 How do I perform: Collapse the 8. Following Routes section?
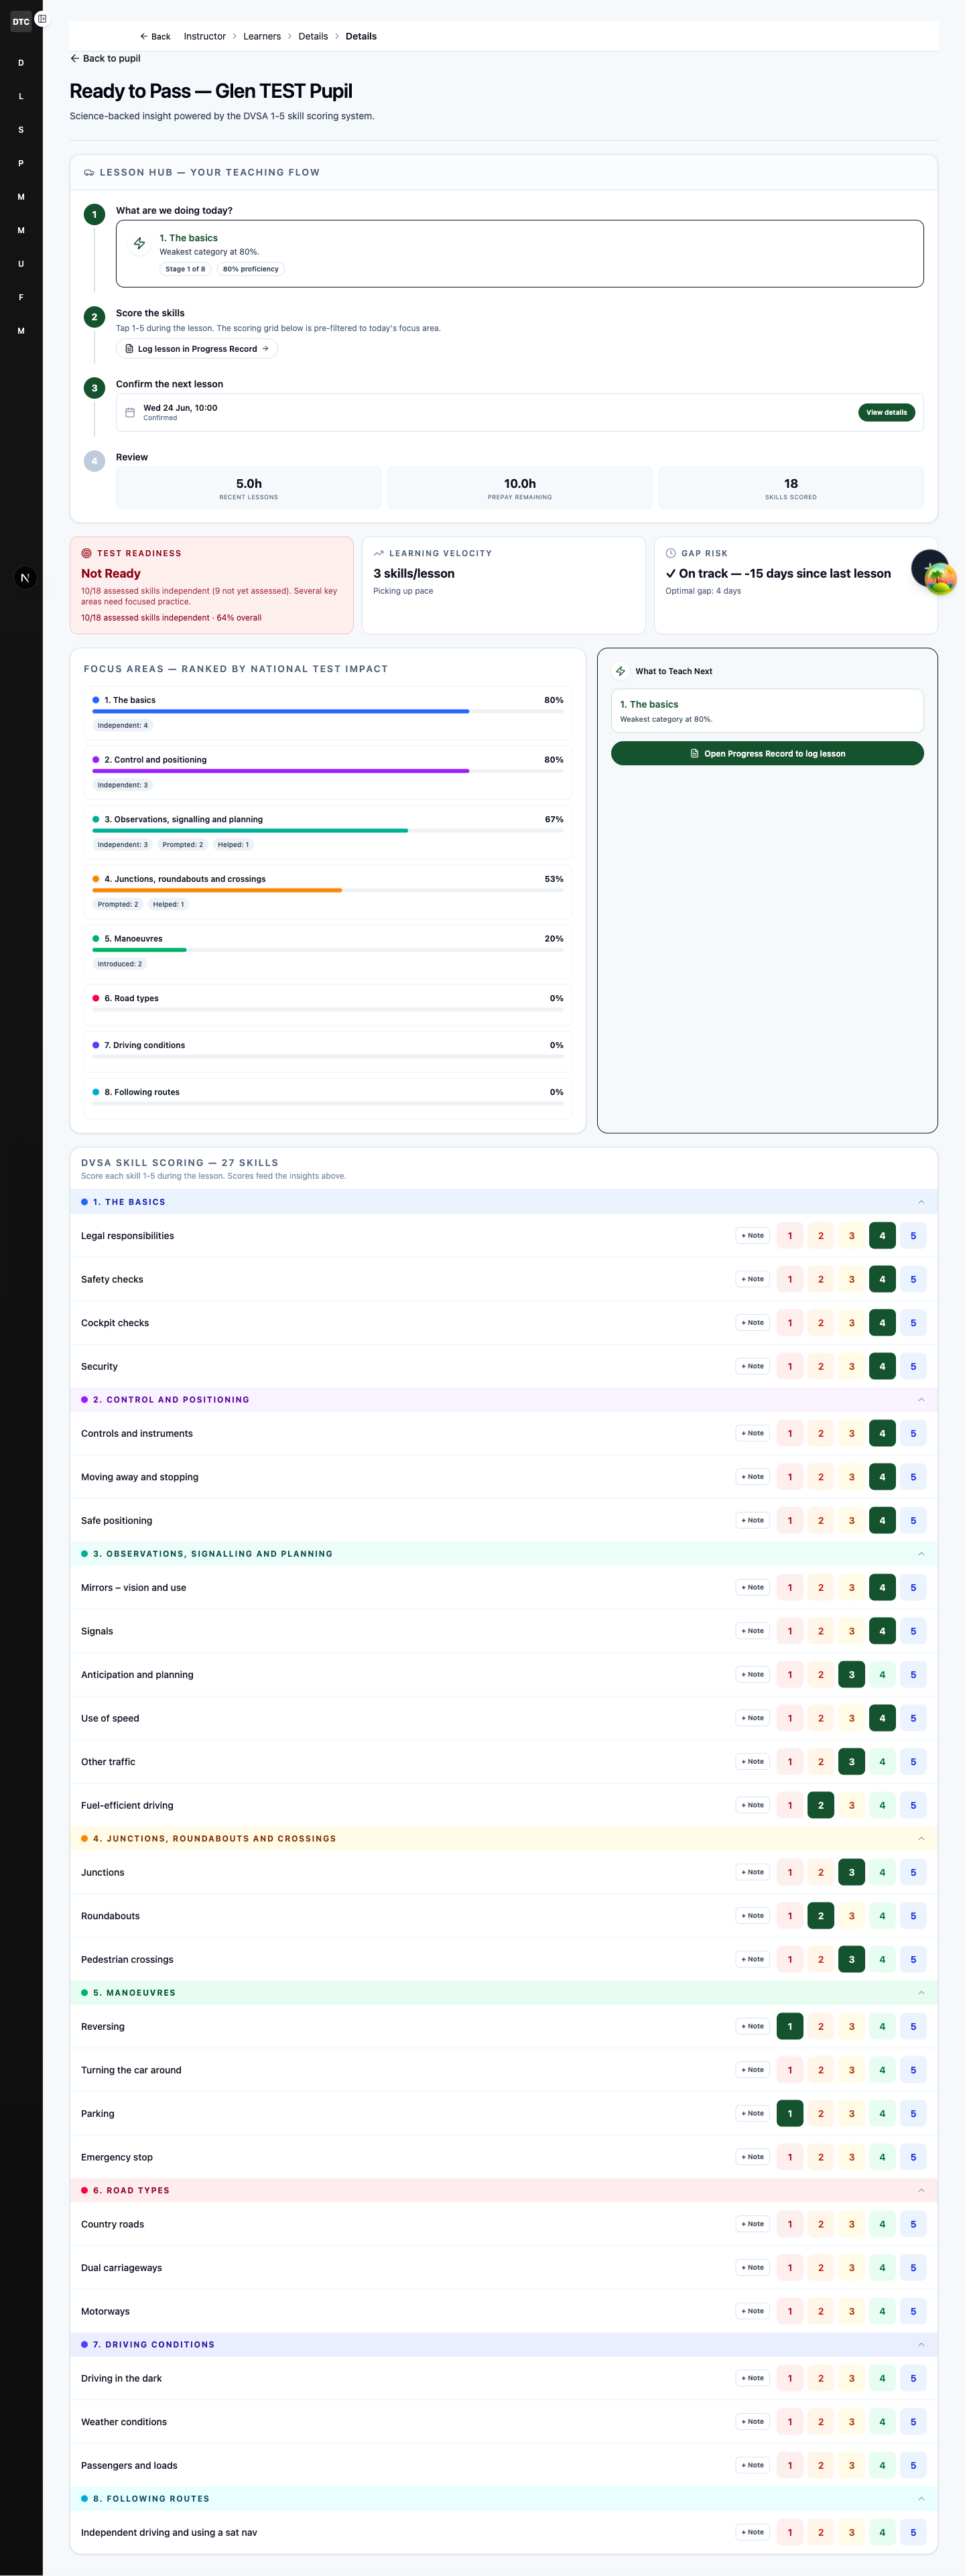point(921,2498)
